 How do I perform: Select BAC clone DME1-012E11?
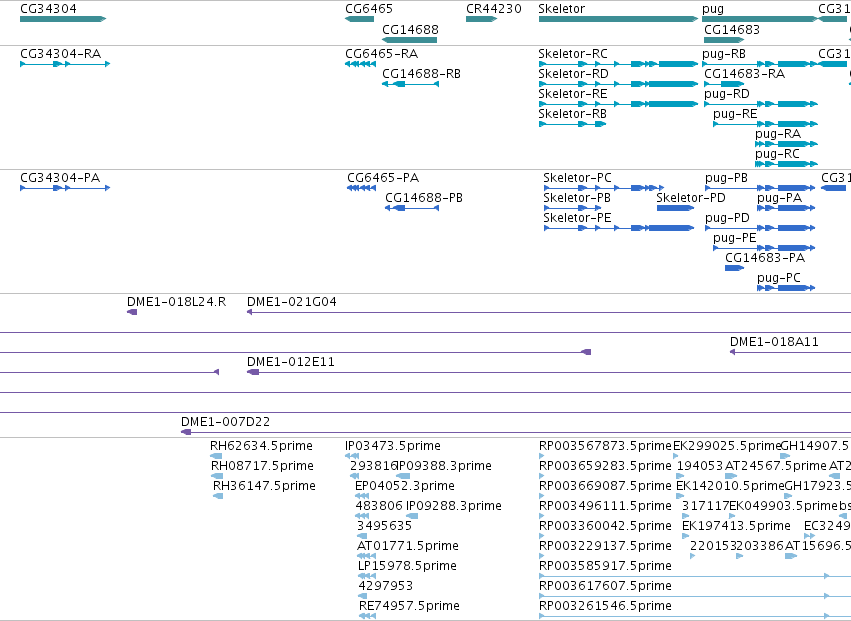(x=291, y=363)
